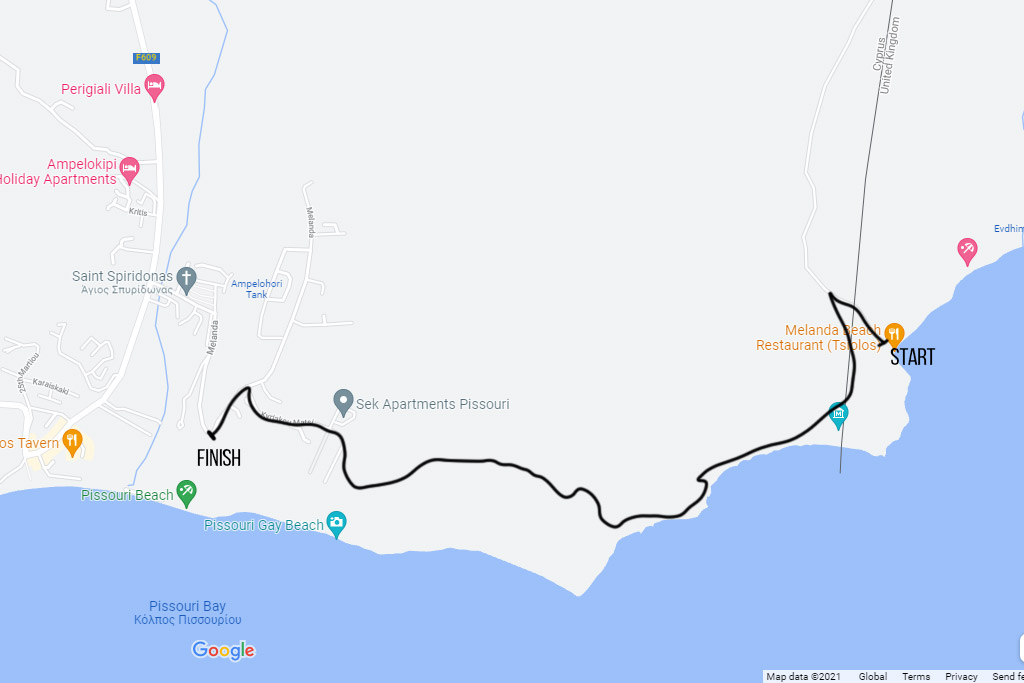Click the Pissouri Bay label

(187, 606)
